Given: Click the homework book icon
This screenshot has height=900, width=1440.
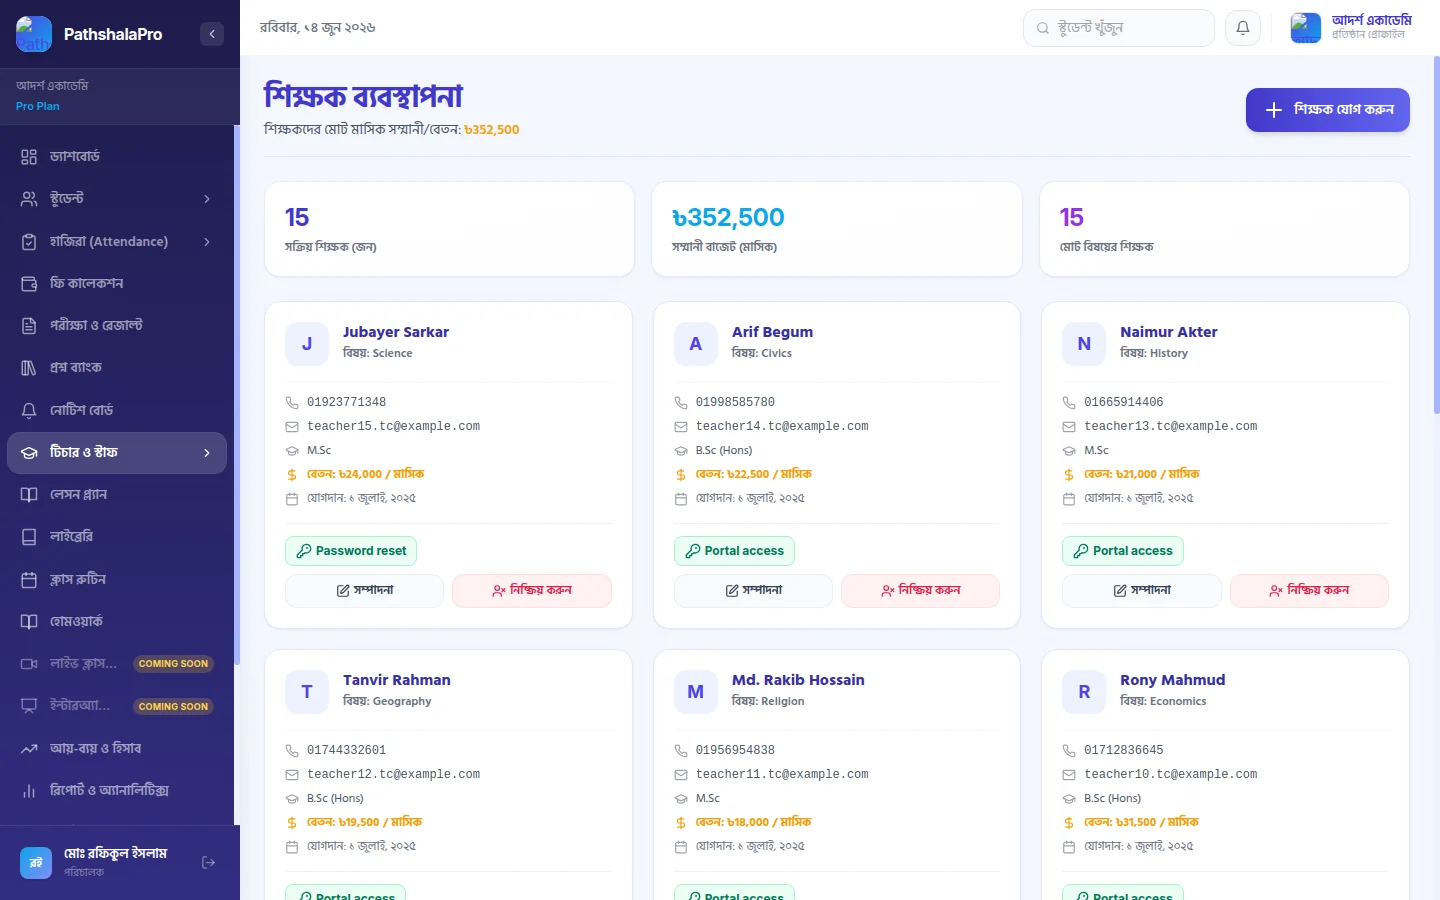Looking at the screenshot, I should click(29, 622).
